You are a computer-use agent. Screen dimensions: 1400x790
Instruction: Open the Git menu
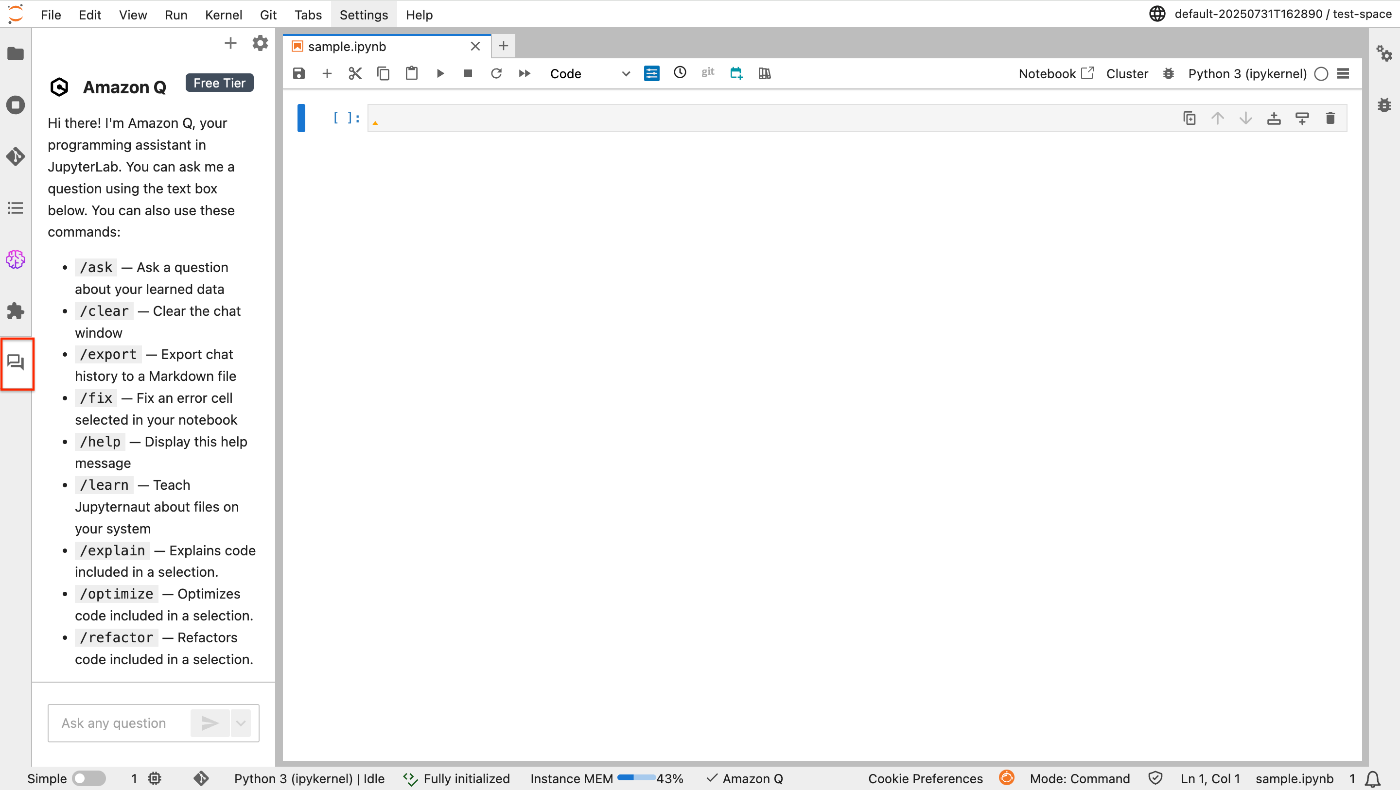[269, 15]
